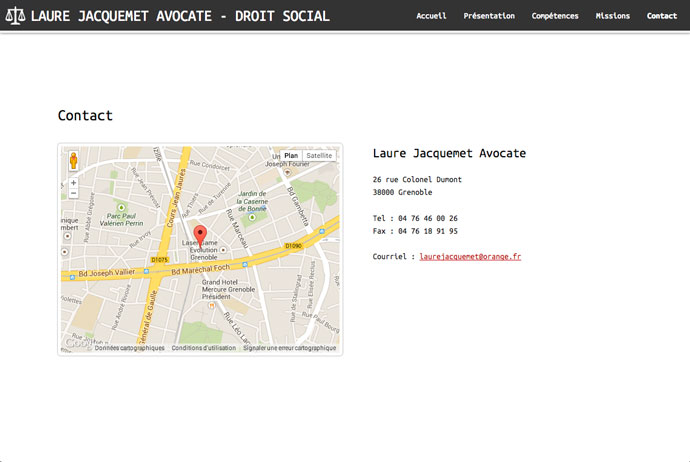Select the Contact menu item
The image size is (690, 462).
coord(661,16)
